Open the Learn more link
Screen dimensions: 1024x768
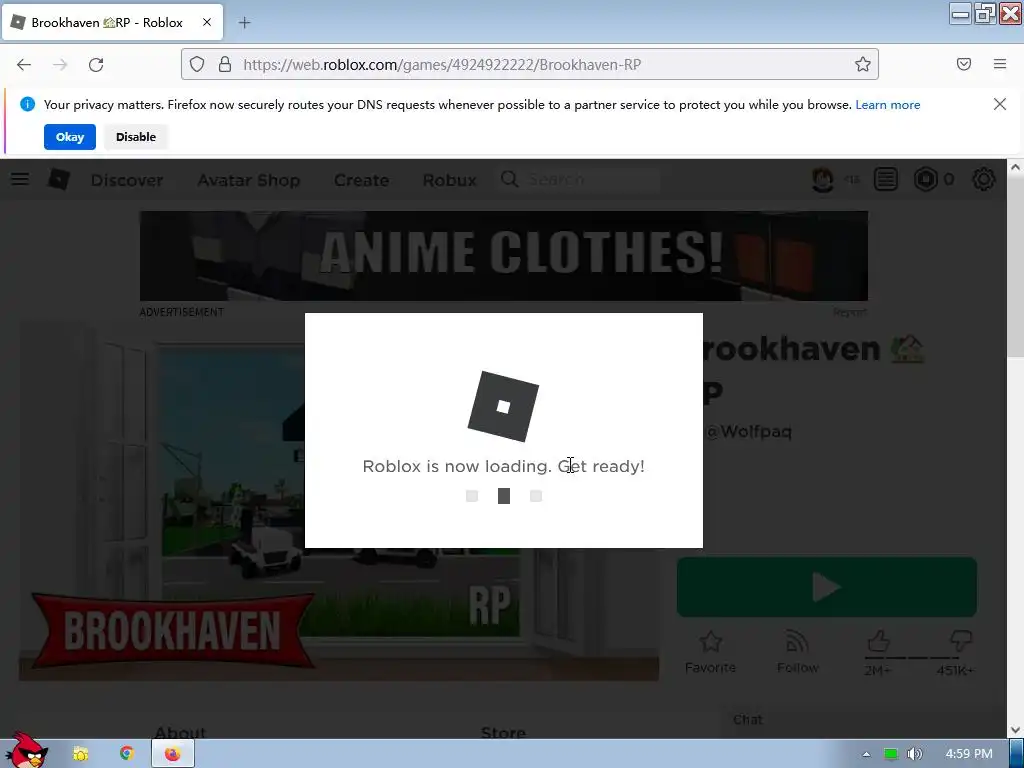pos(888,104)
